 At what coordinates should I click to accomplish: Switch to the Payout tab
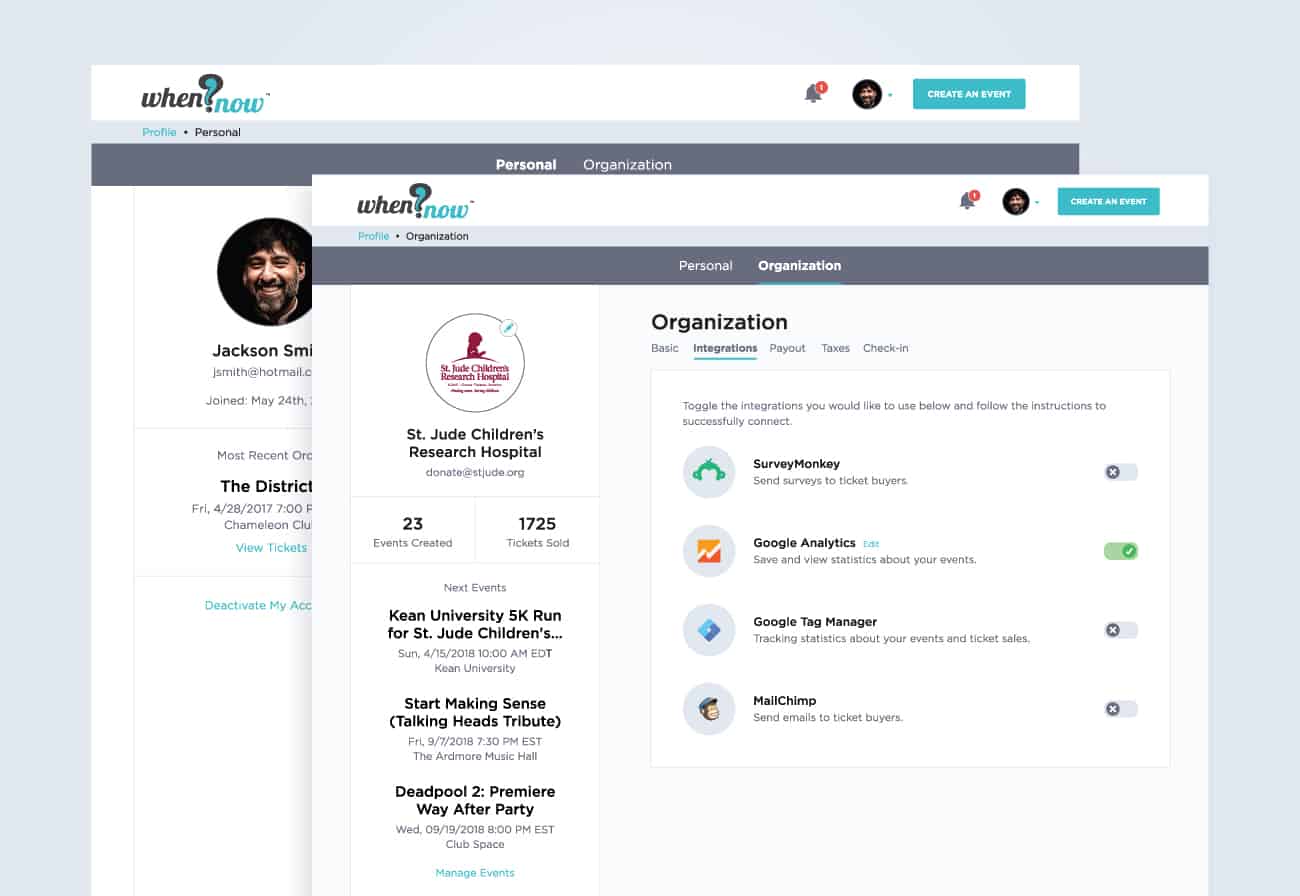click(787, 348)
